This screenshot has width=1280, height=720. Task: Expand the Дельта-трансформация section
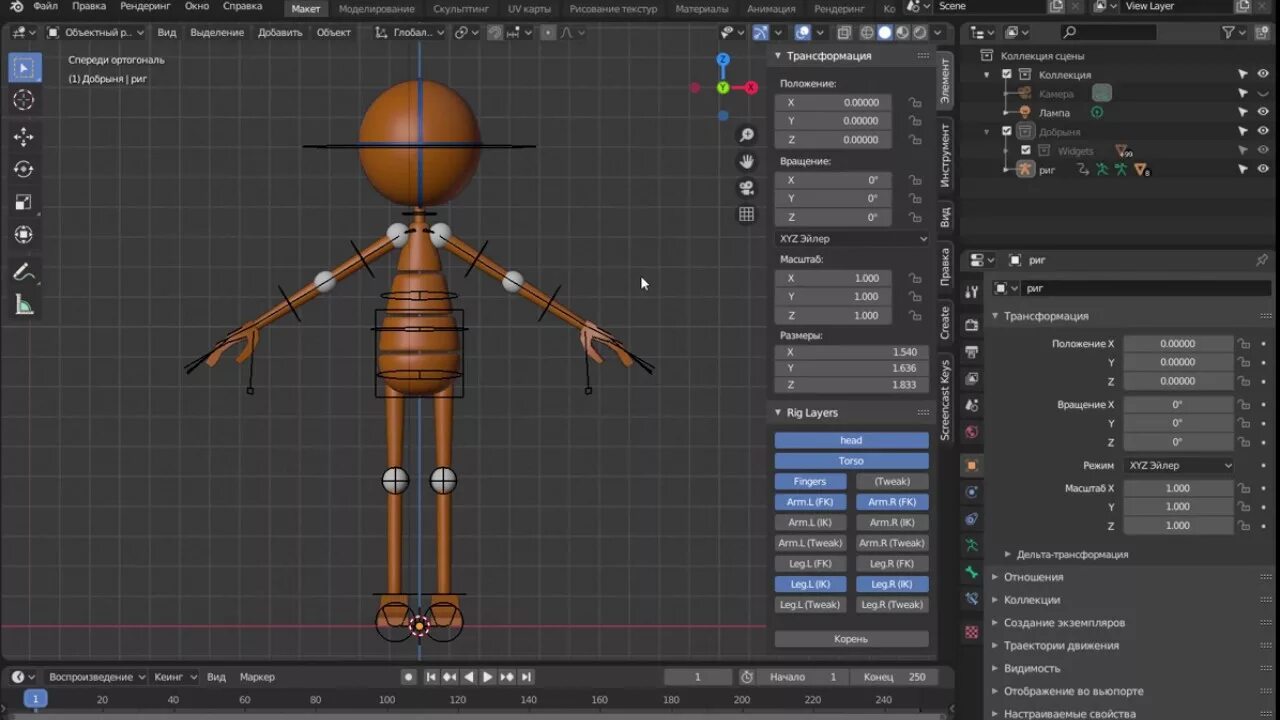pyautogui.click(x=1071, y=554)
